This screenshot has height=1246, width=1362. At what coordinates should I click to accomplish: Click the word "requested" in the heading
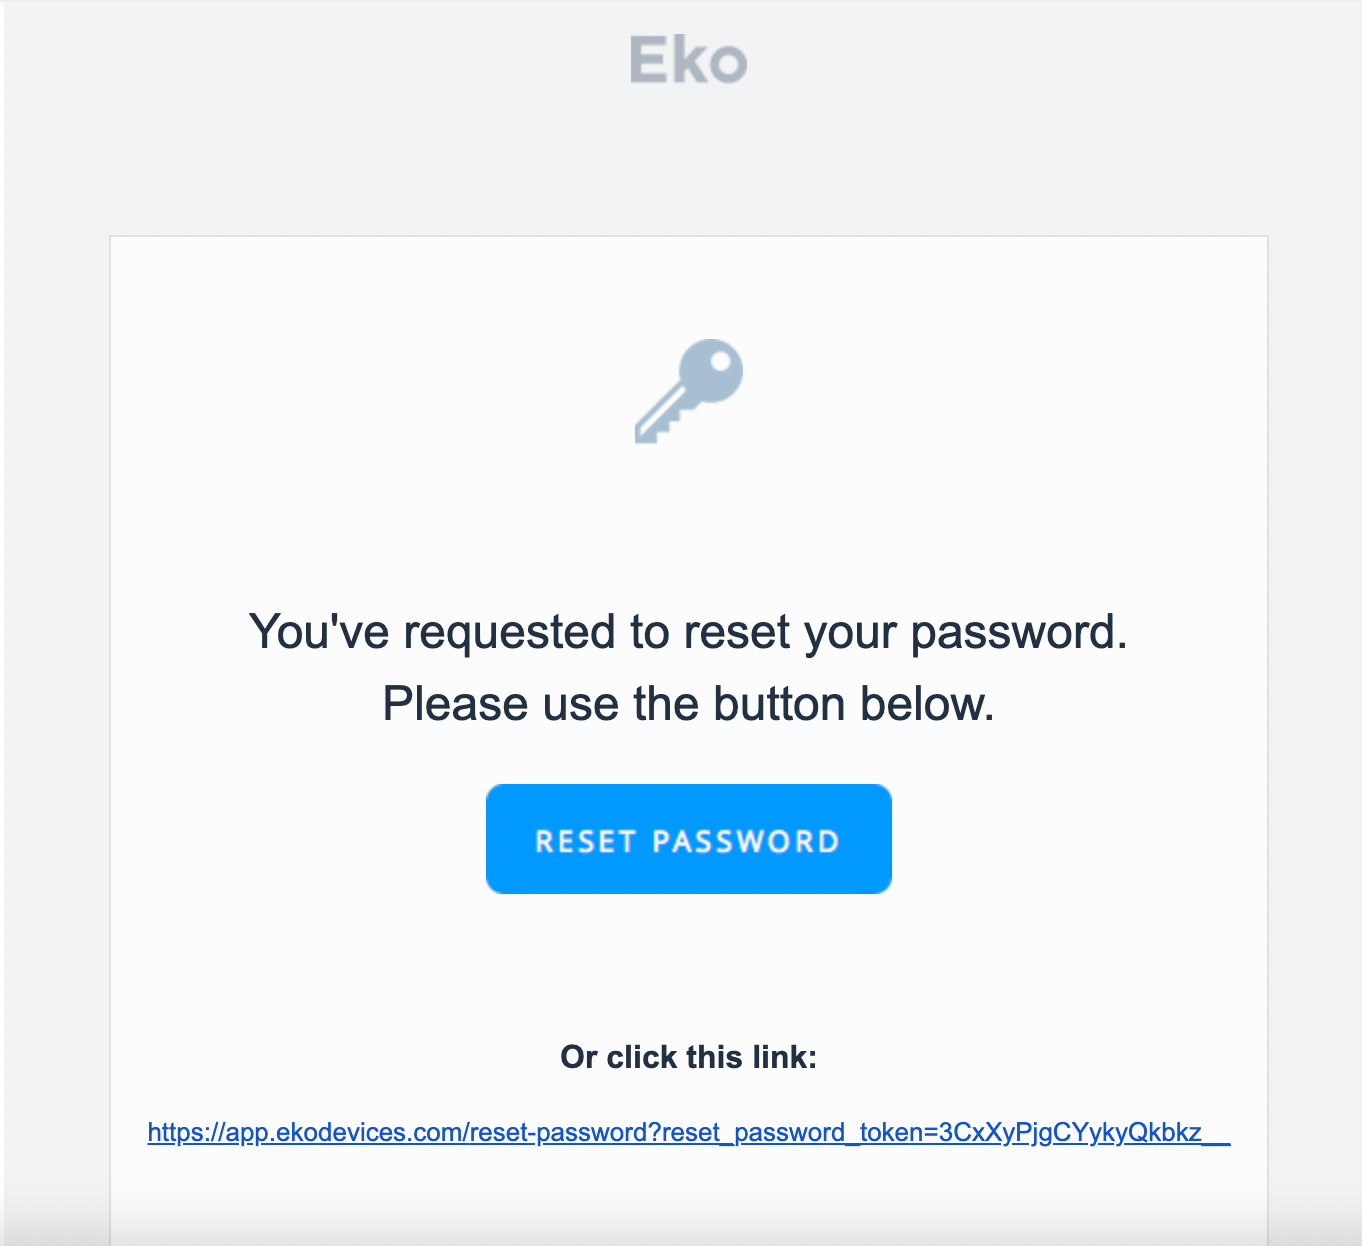tap(509, 632)
